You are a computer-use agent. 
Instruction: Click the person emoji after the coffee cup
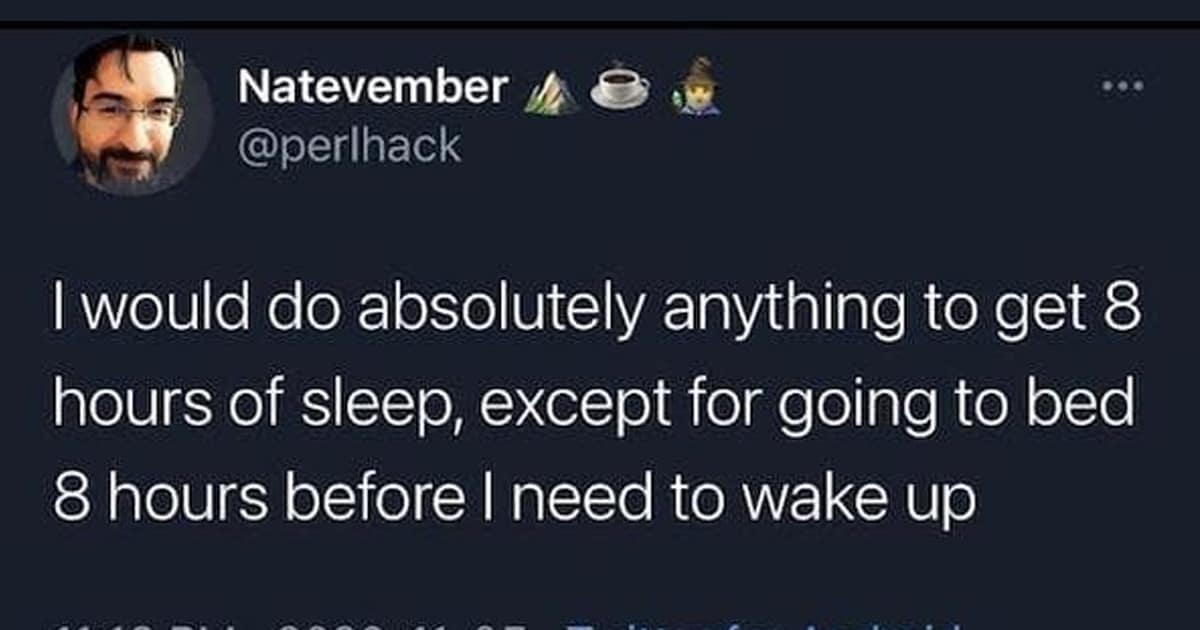[693, 87]
